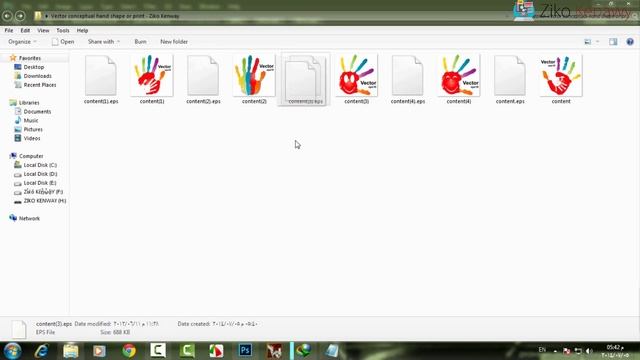Screen dimensions: 640x360
Task: Open the Videos library
Action: click(32, 138)
